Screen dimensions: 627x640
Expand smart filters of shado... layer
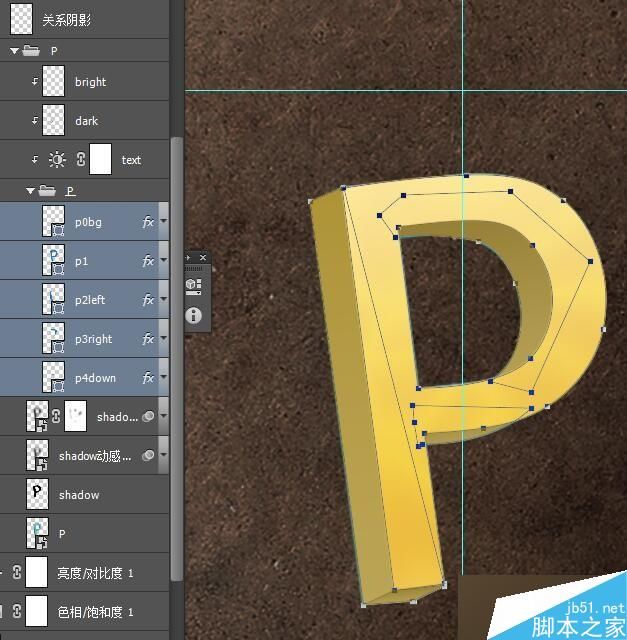coord(164,416)
